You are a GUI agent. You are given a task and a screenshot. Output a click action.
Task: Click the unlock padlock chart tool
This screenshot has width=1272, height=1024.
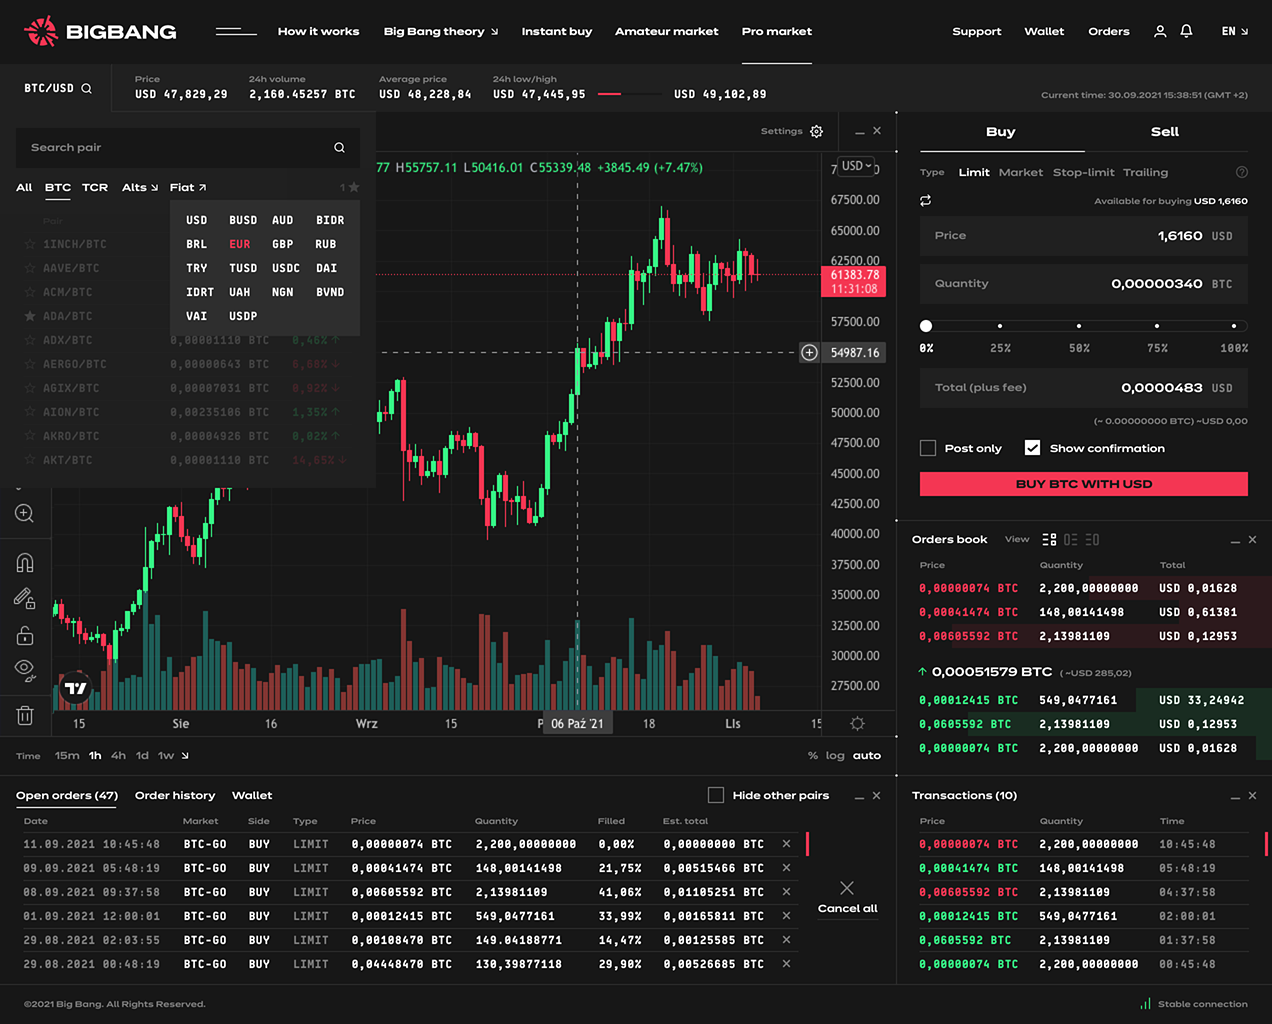coord(25,635)
